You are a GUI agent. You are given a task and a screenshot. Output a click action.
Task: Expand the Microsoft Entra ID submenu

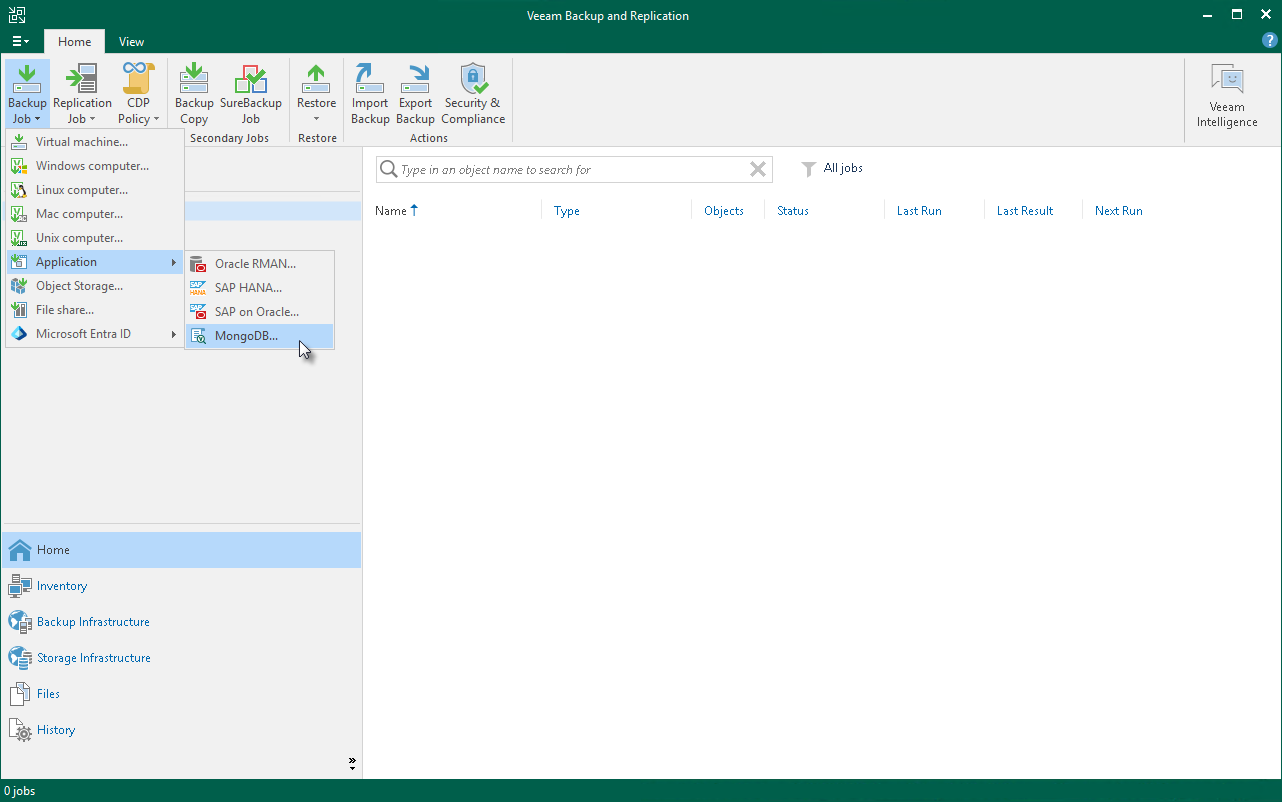click(95, 334)
